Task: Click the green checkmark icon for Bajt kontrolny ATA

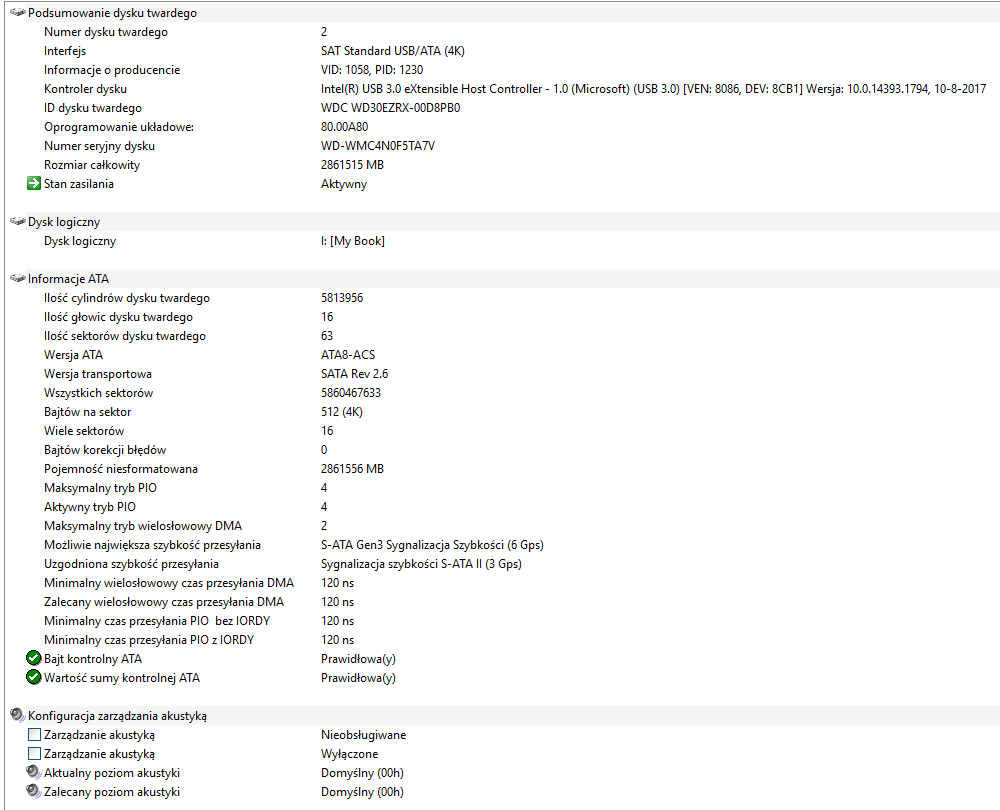Action: [x=34, y=658]
